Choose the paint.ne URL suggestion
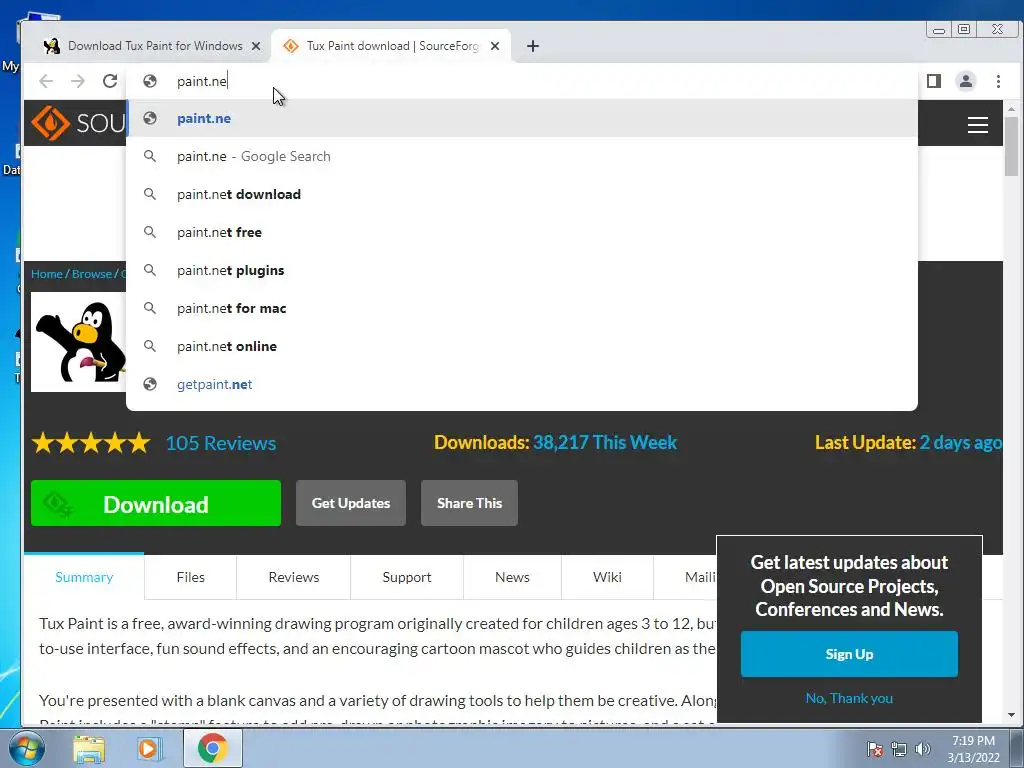This screenshot has width=1024, height=768. coord(522,118)
